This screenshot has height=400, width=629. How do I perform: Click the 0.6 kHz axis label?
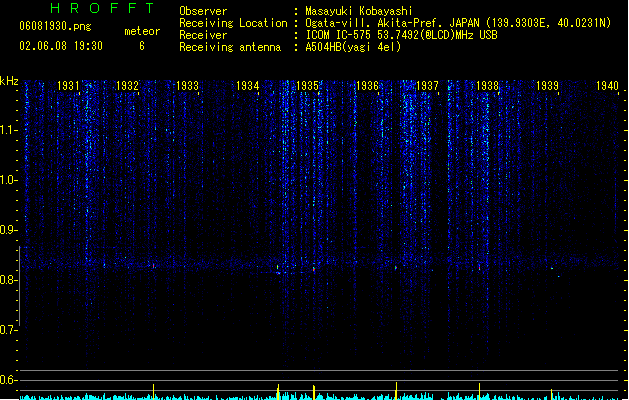(x=8, y=380)
